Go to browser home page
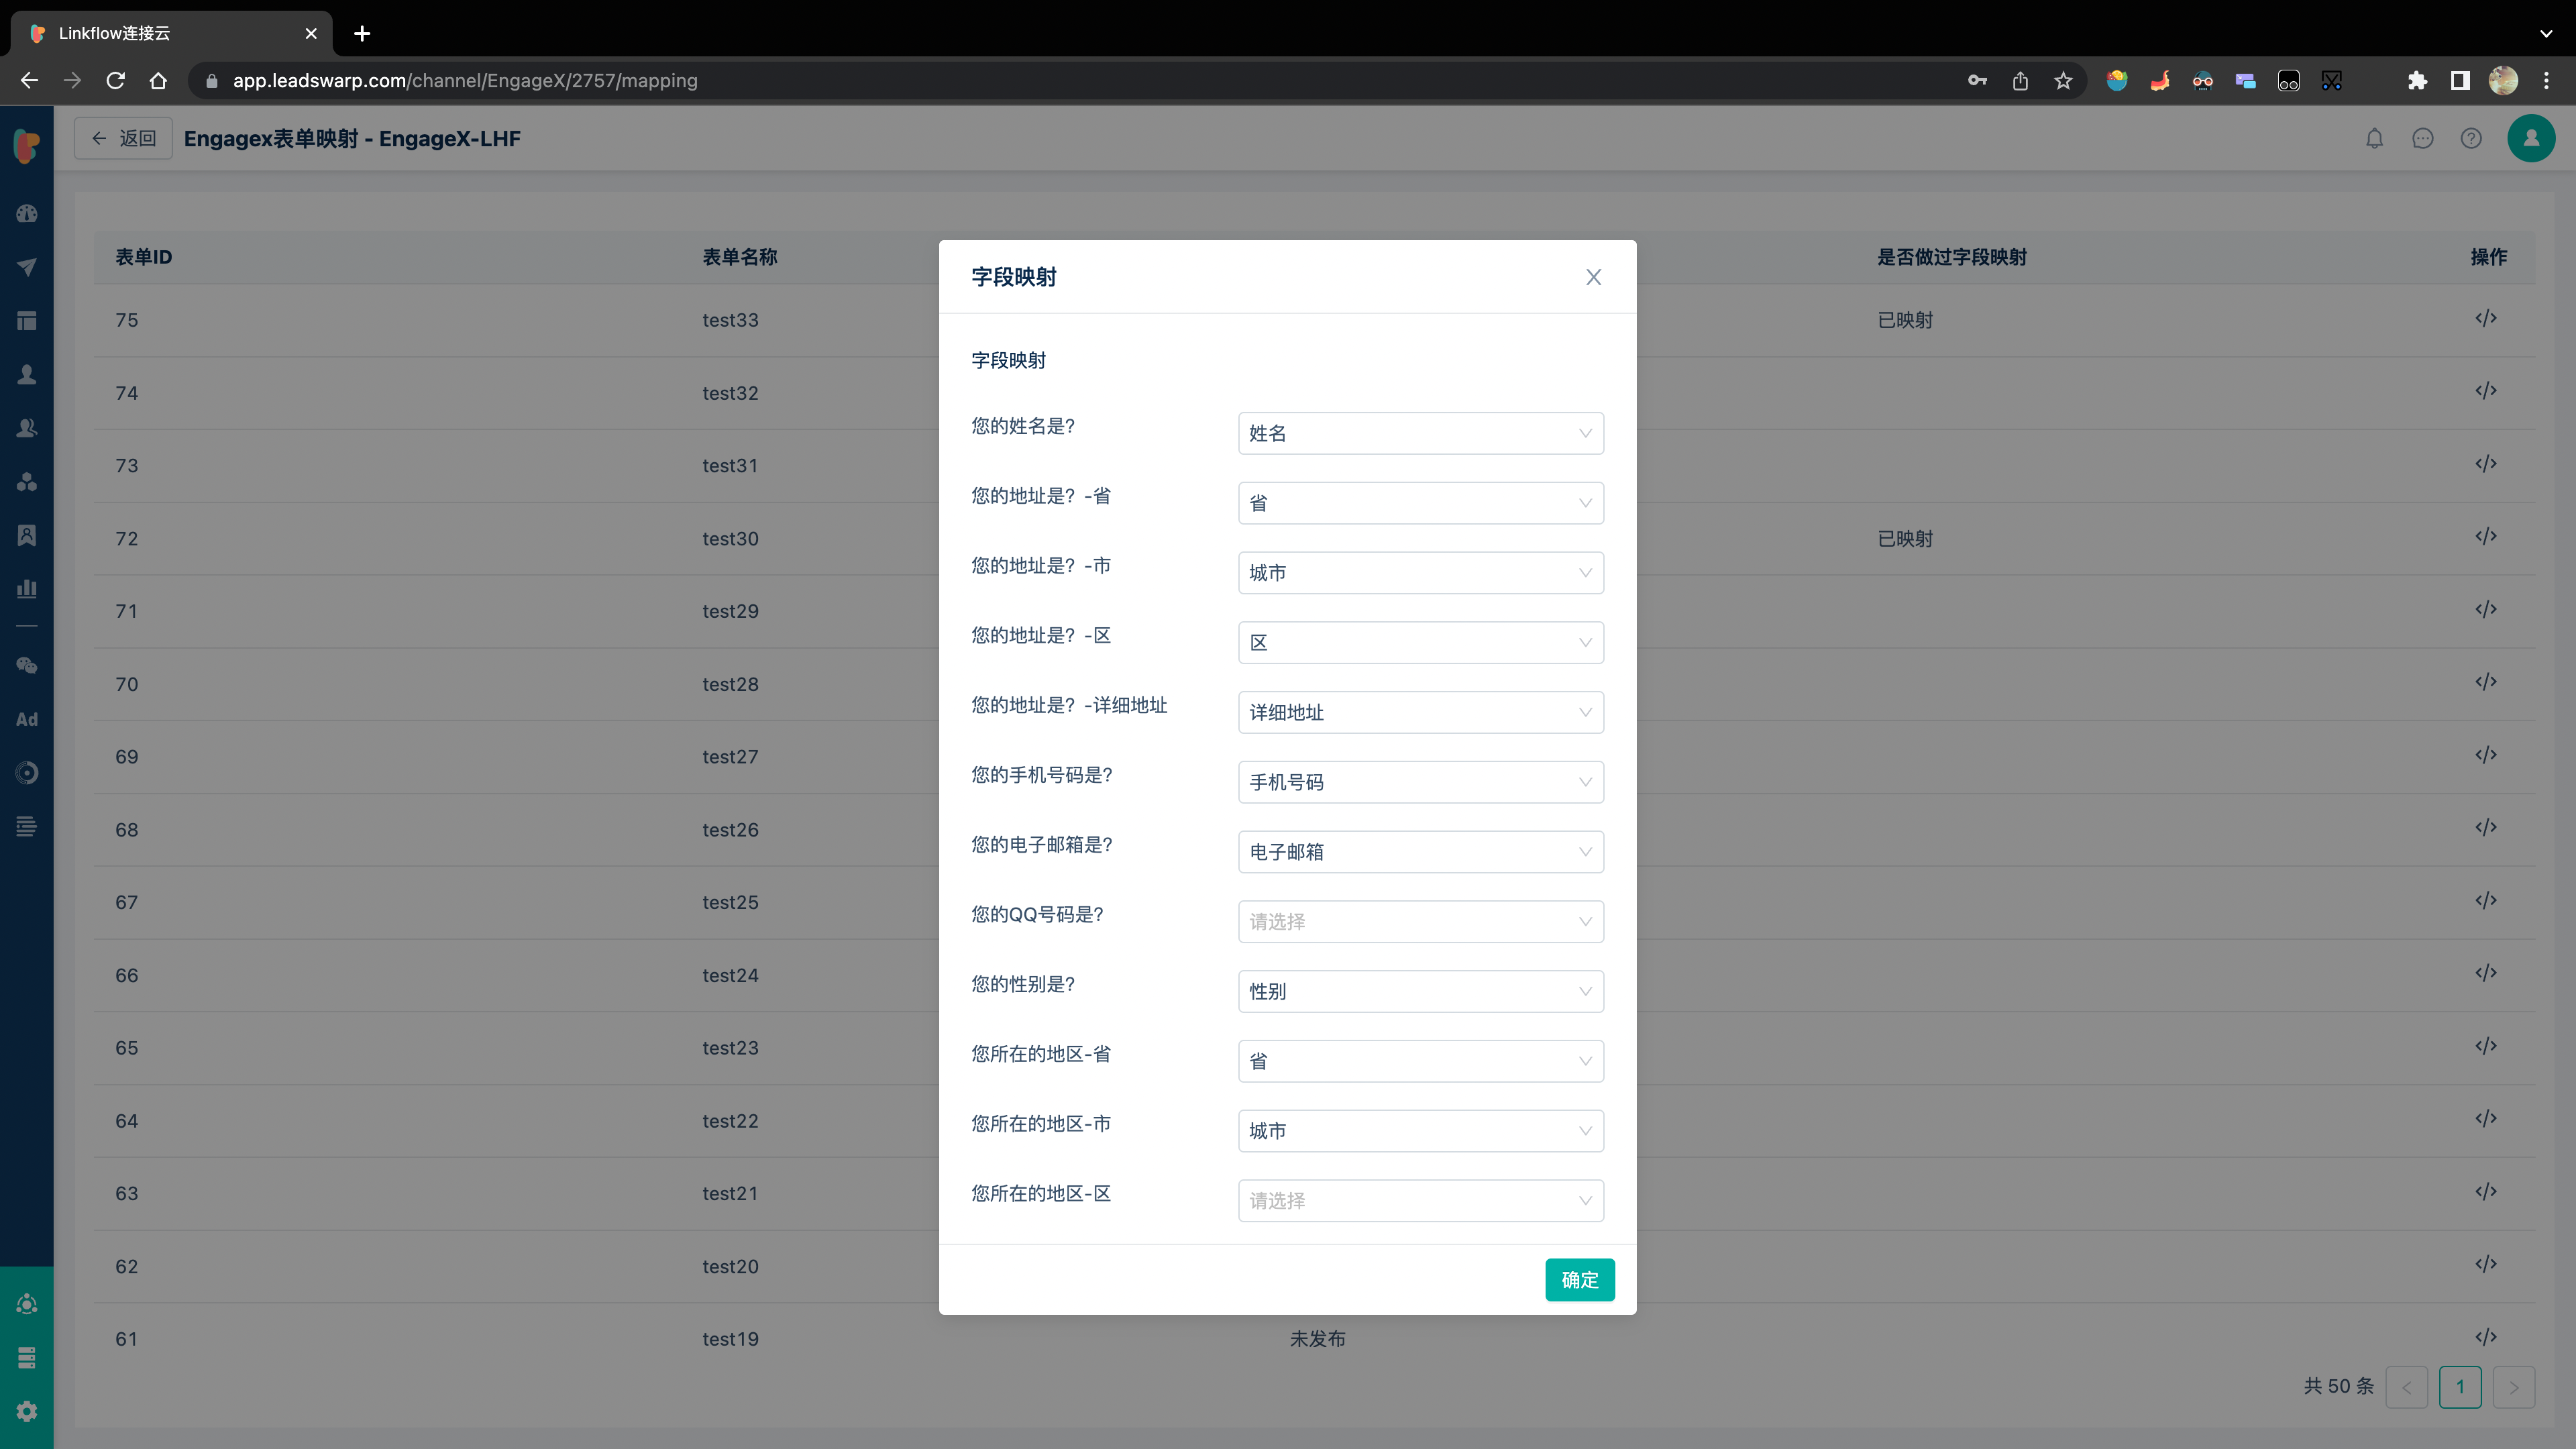This screenshot has width=2576, height=1449. pyautogui.click(x=158, y=80)
